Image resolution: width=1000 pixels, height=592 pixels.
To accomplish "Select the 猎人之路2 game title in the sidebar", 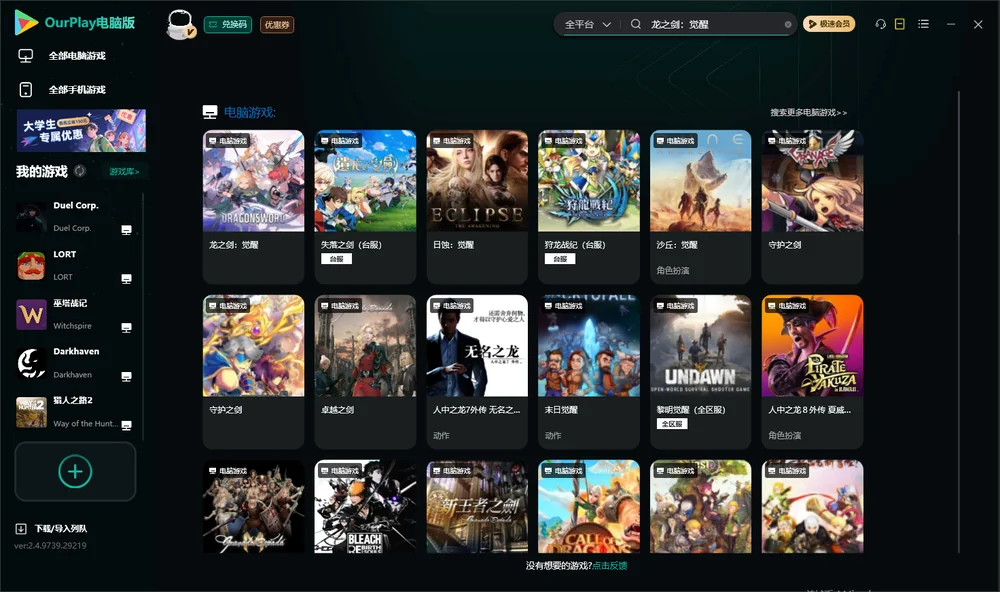I will (73, 401).
